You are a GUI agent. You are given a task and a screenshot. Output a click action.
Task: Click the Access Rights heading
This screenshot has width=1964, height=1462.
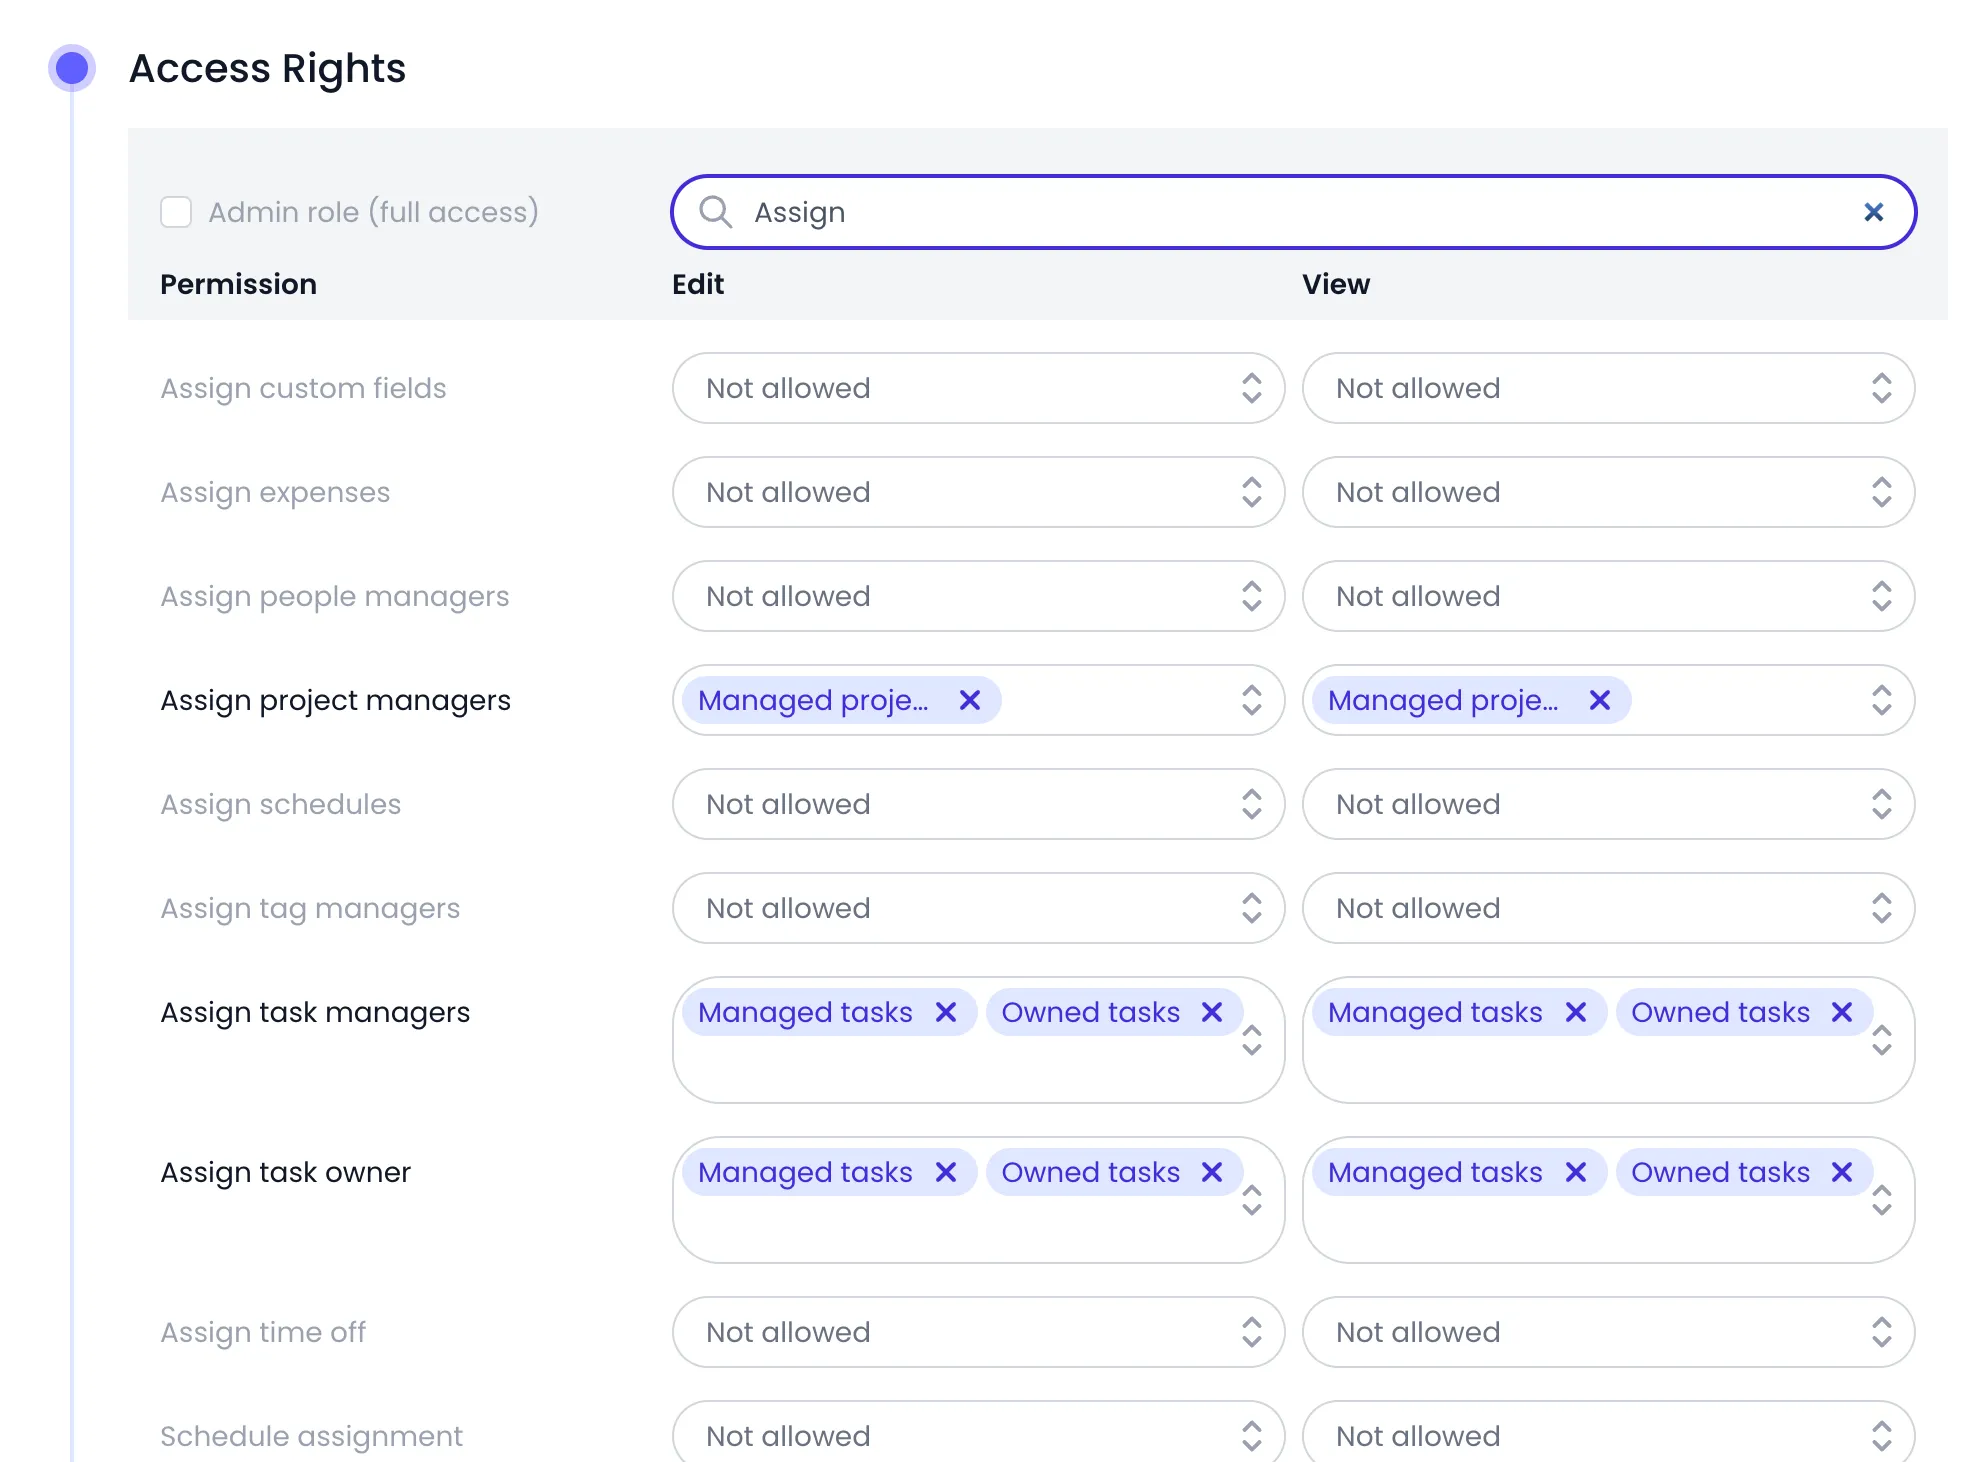(x=267, y=68)
